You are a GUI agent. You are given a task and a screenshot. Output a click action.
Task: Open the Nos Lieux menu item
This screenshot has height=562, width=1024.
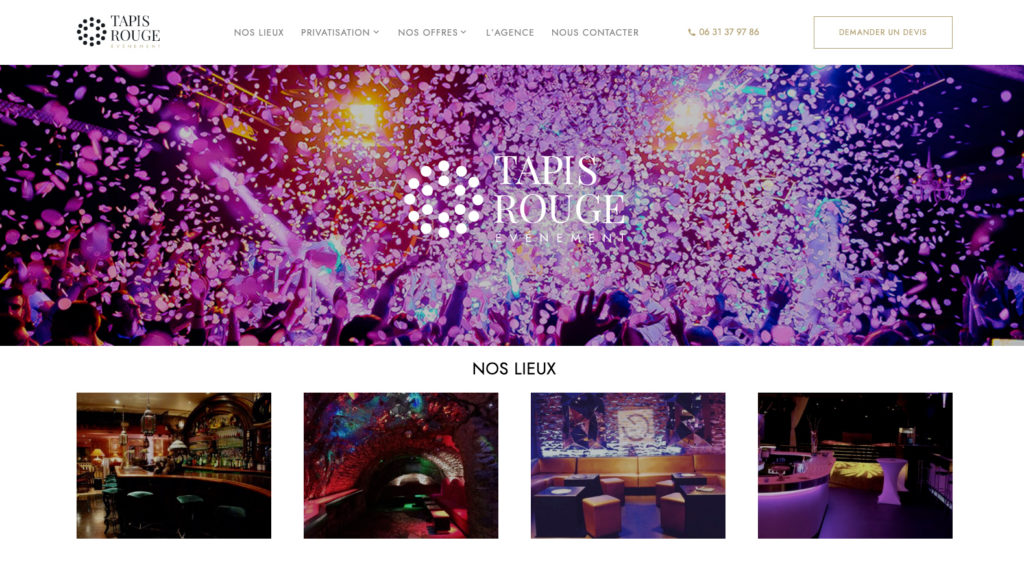(x=259, y=32)
